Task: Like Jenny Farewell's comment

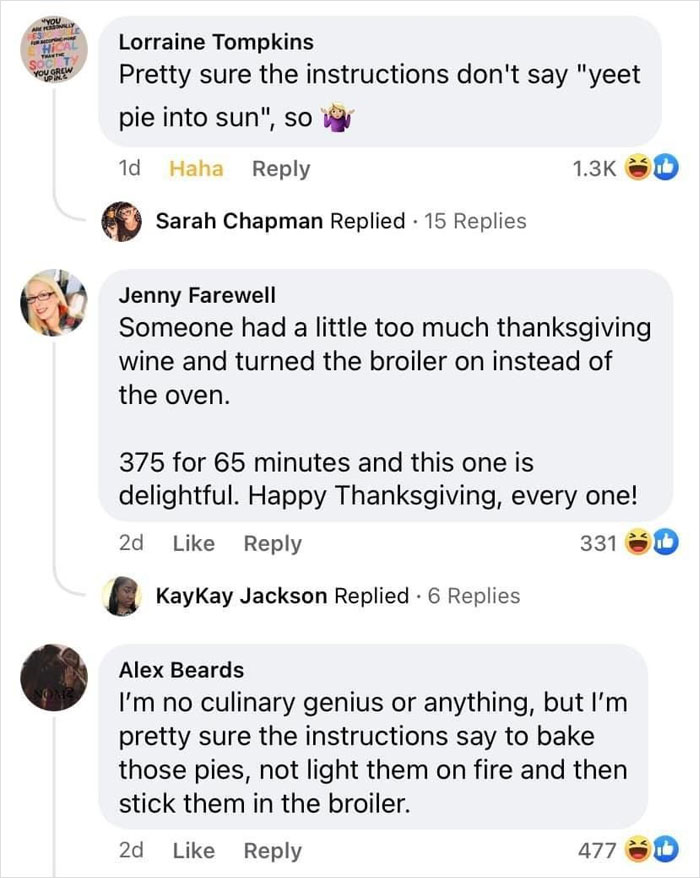Action: [x=195, y=543]
